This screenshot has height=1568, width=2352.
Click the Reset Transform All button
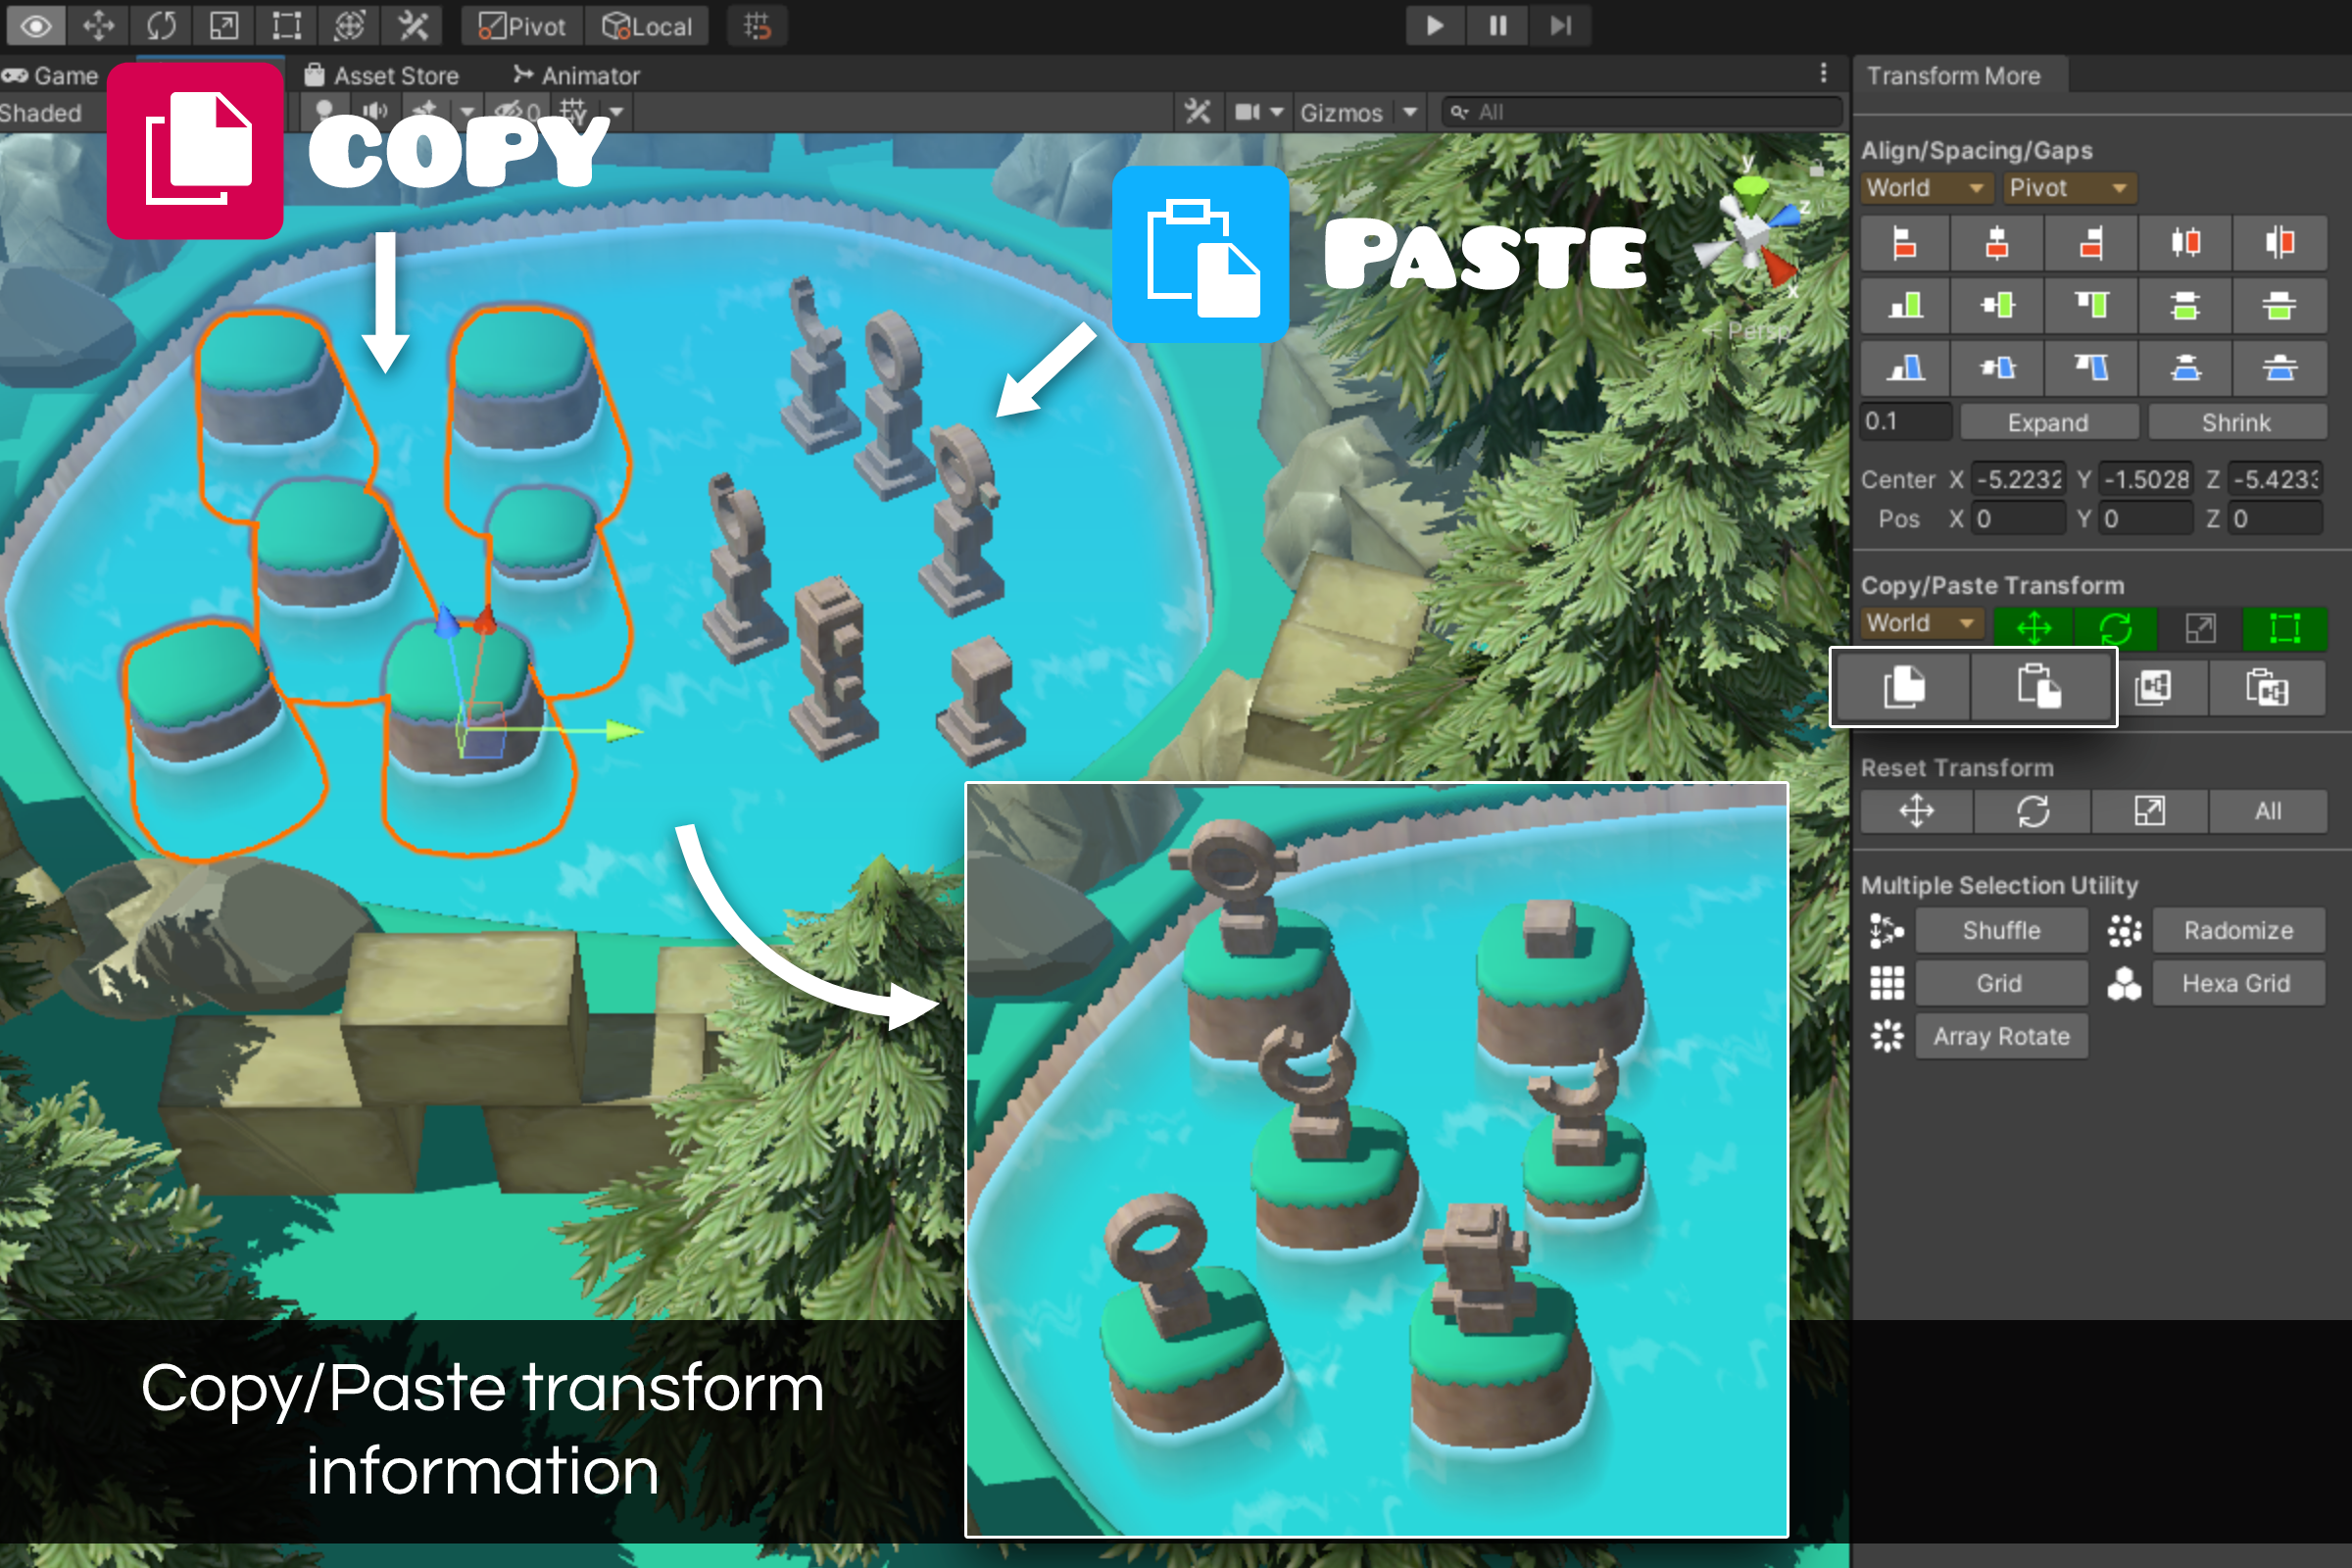[x=2268, y=811]
